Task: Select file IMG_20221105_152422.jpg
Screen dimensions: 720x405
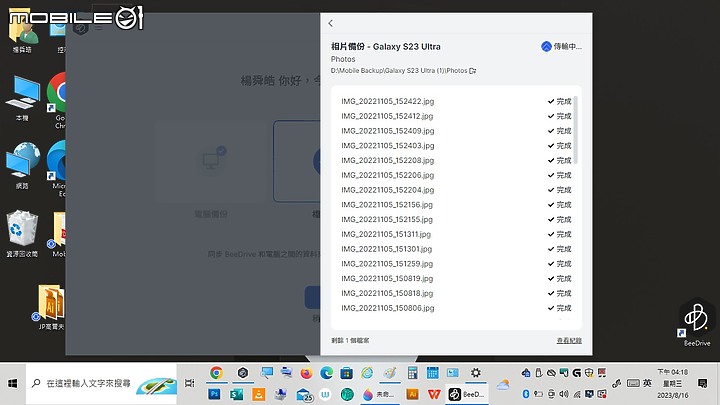Action: point(388,101)
